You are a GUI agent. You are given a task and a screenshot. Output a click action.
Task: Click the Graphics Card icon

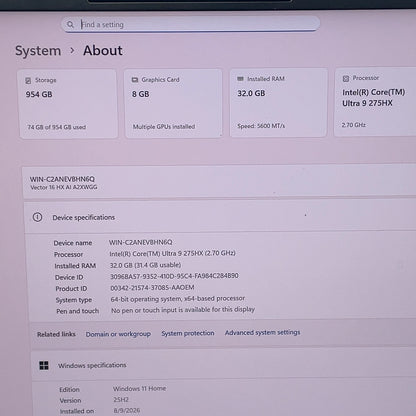pyautogui.click(x=135, y=80)
